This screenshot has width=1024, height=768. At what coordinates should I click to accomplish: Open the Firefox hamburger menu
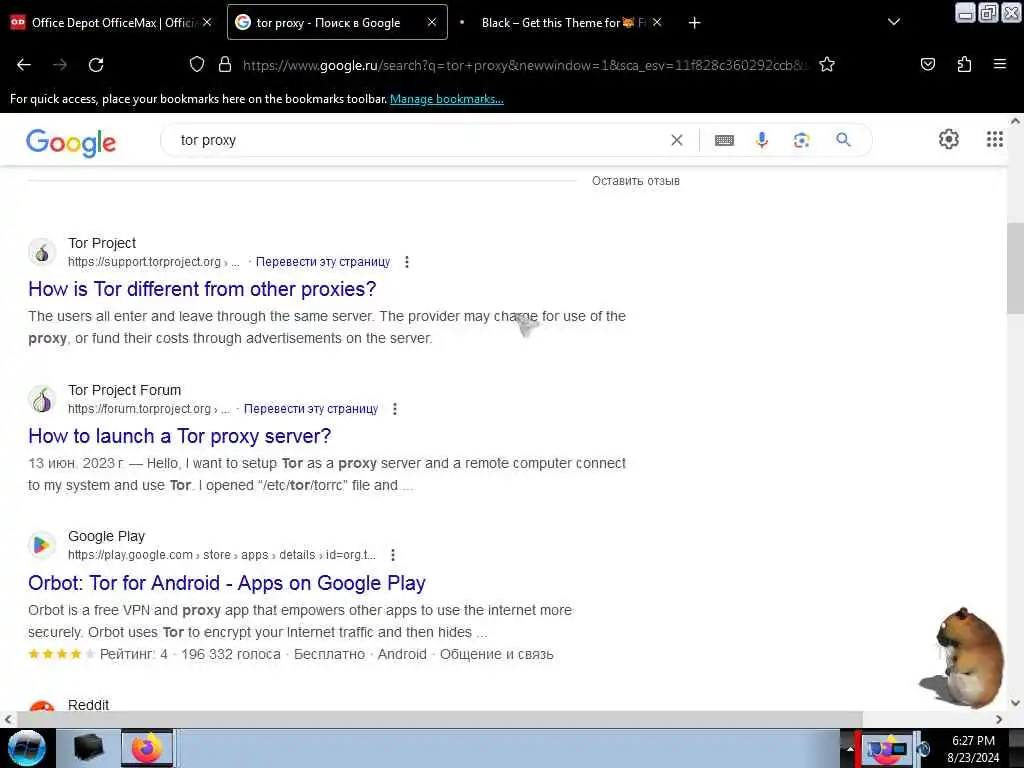[1000, 64]
